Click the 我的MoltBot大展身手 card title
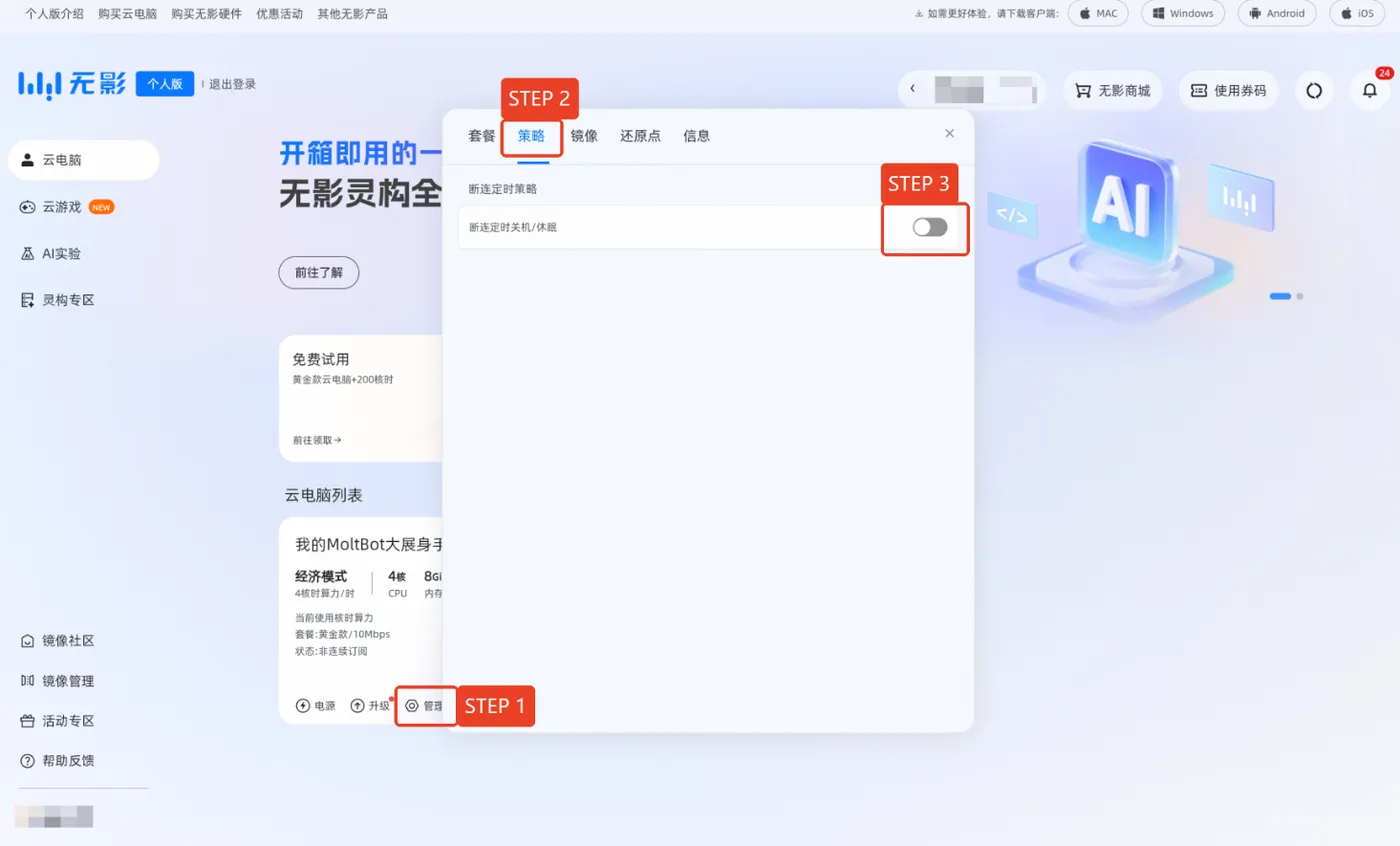1400x846 pixels. pos(369,545)
